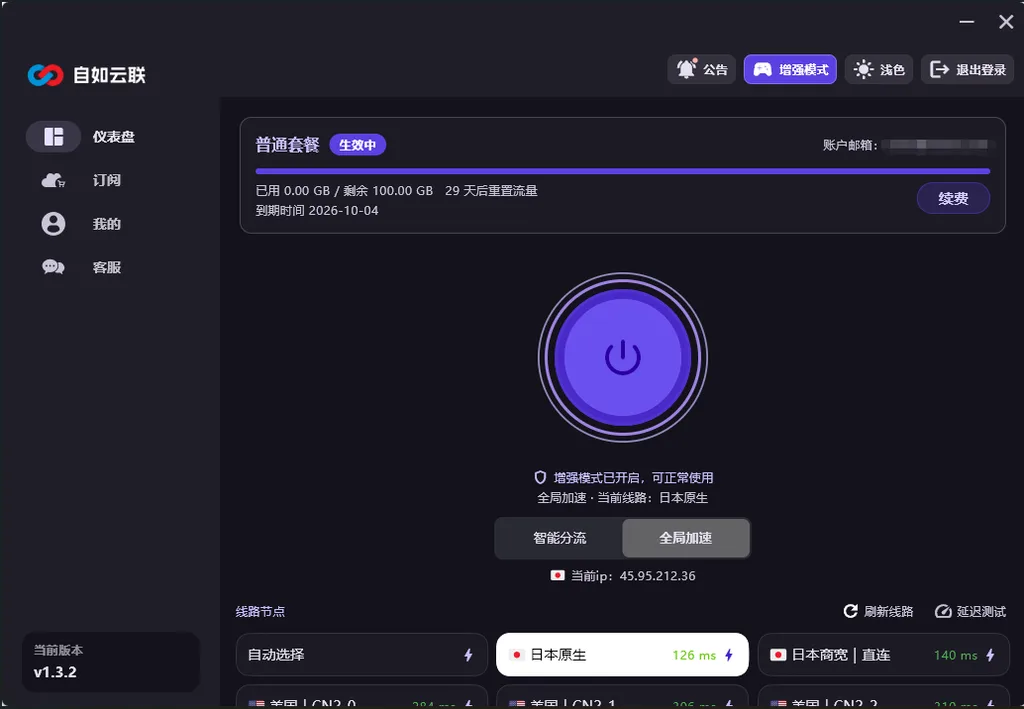Click the blurred 账户邮箱 email value
Image resolution: width=1024 pixels, height=709 pixels.
pyautogui.click(x=938, y=145)
